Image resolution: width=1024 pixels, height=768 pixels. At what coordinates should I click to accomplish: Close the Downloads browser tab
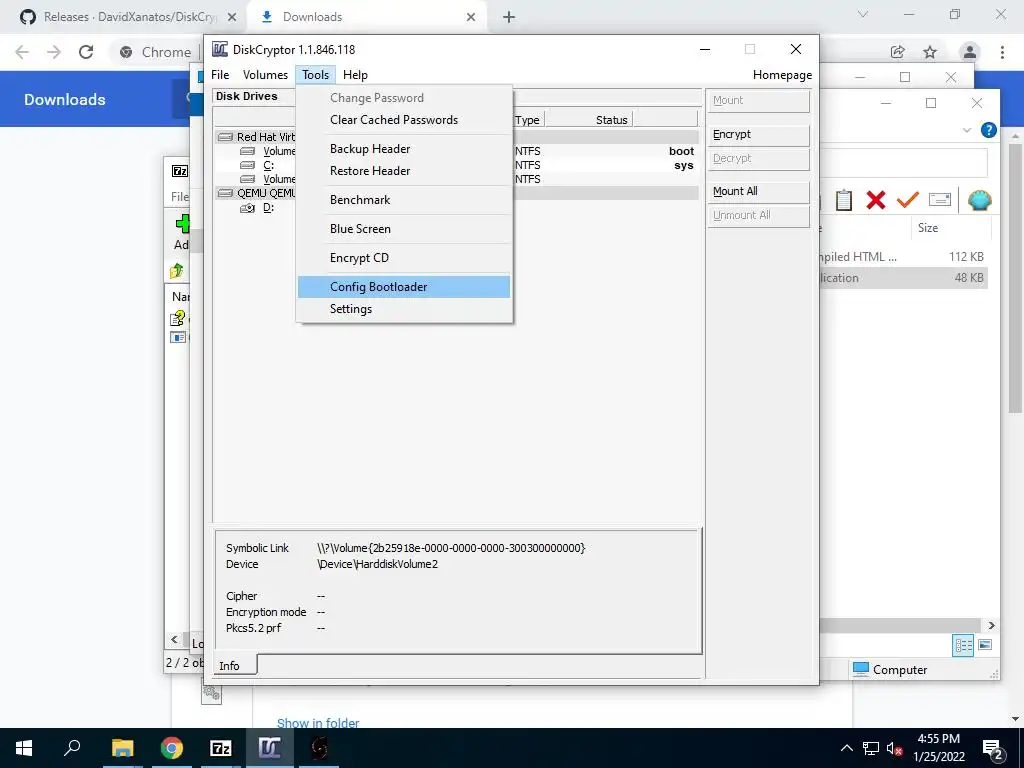[471, 18]
